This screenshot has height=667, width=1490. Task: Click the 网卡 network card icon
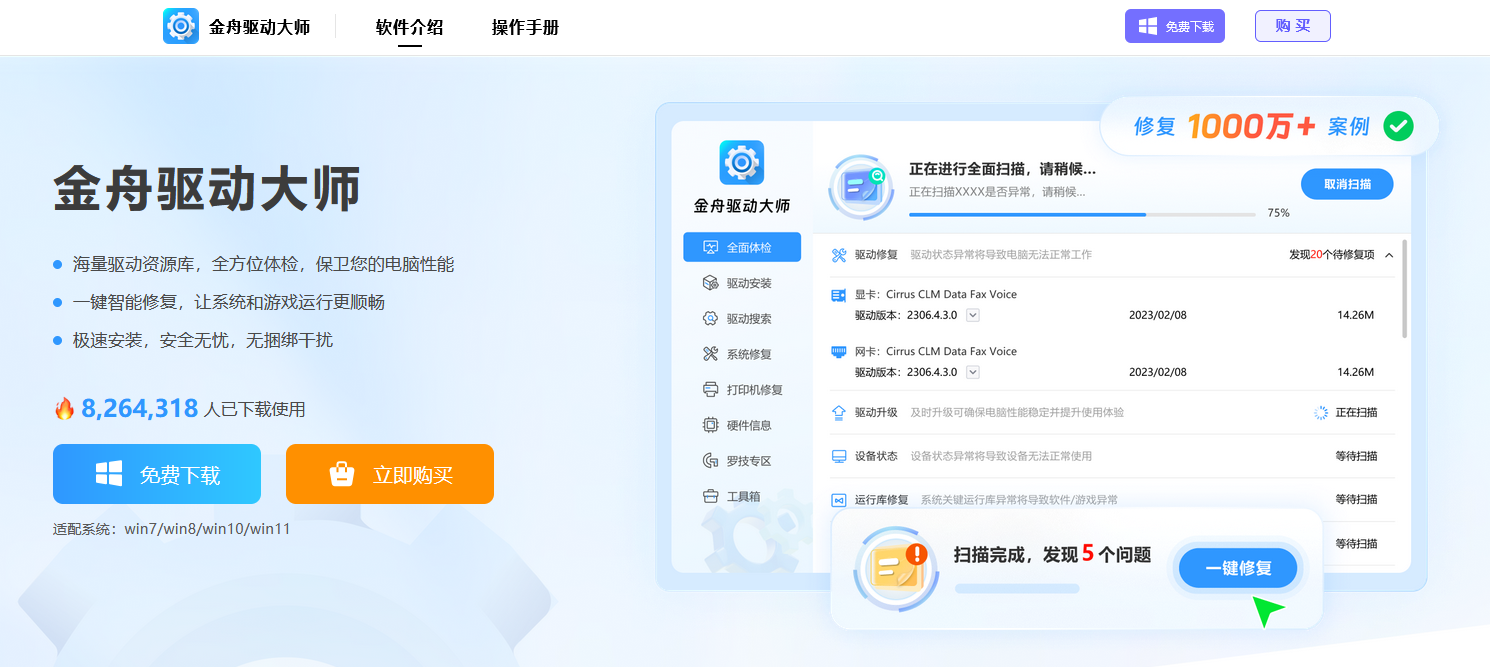(x=839, y=351)
